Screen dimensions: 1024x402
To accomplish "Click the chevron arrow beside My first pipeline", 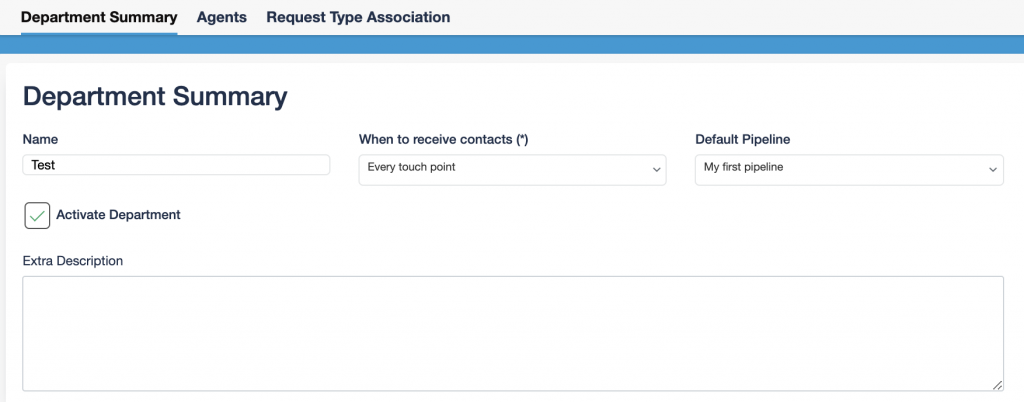I will click(x=993, y=170).
